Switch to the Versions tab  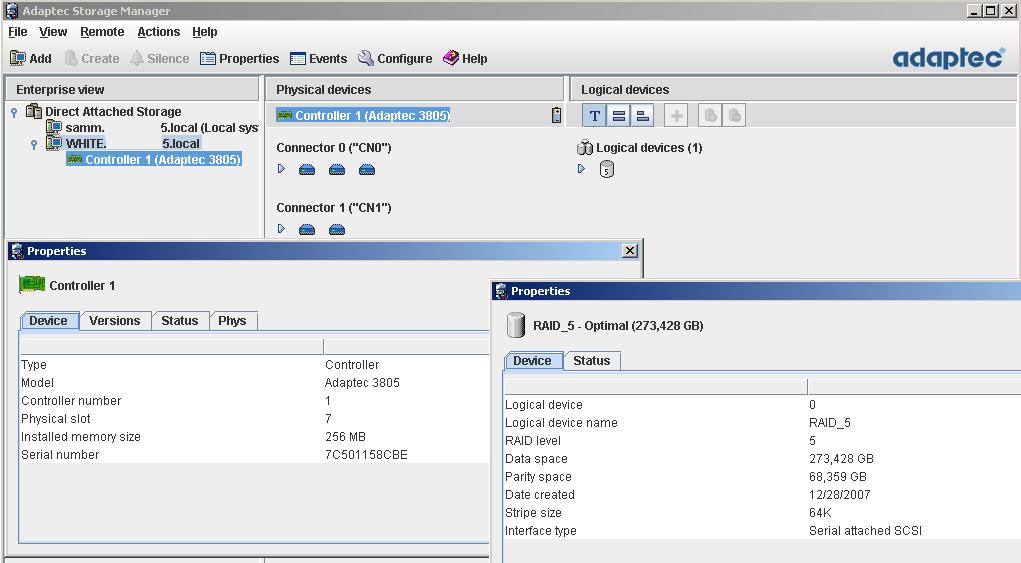click(x=115, y=321)
